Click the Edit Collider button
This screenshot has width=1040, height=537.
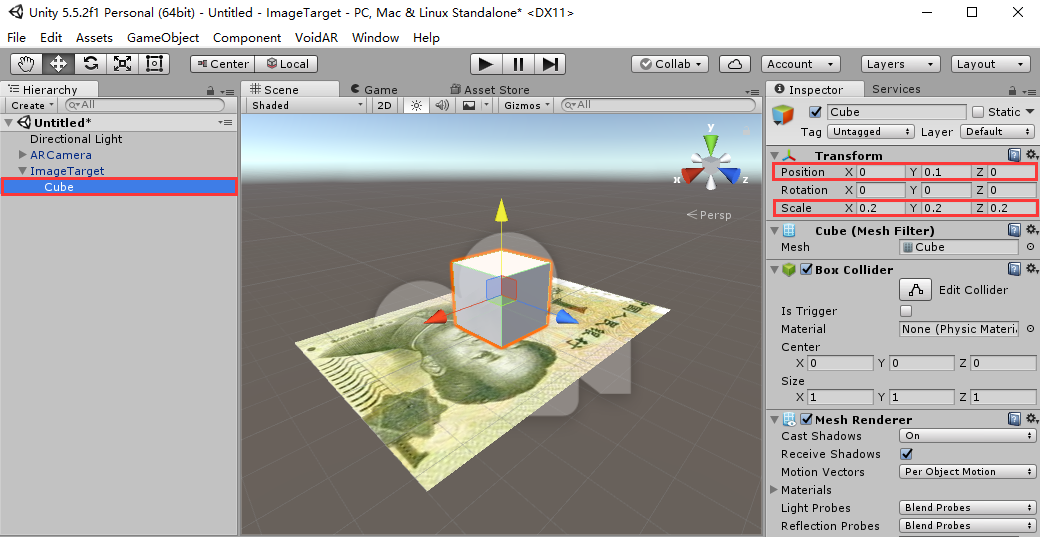[x=916, y=290]
